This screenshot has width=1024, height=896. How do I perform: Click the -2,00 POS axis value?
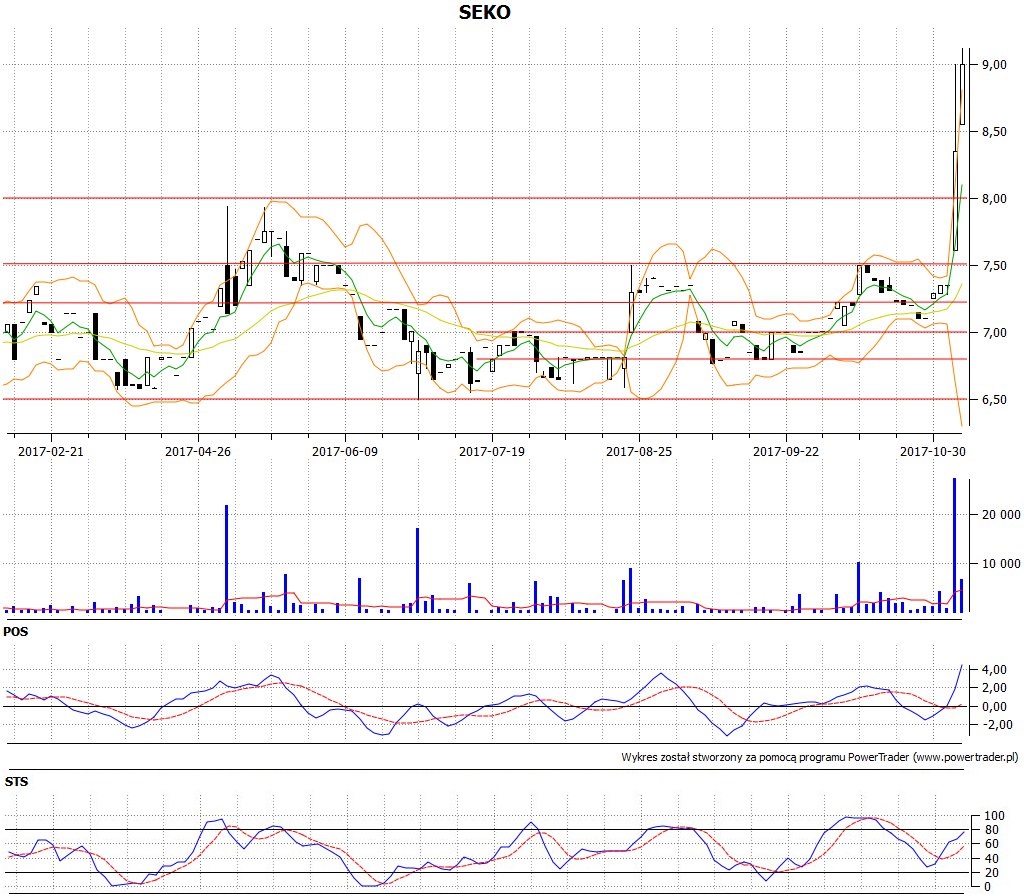coord(997,725)
